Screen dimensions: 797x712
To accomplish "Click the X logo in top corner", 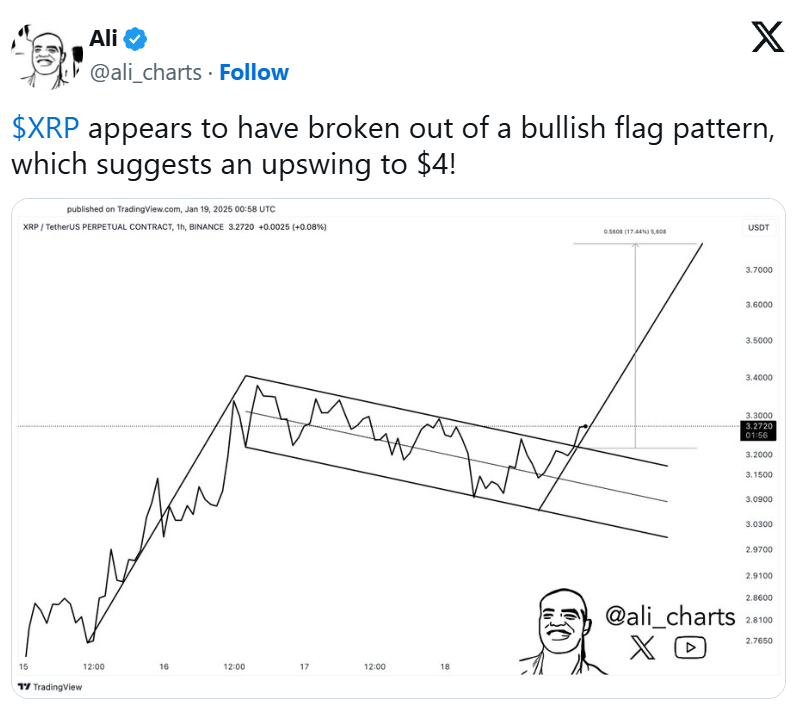I will [768, 37].
